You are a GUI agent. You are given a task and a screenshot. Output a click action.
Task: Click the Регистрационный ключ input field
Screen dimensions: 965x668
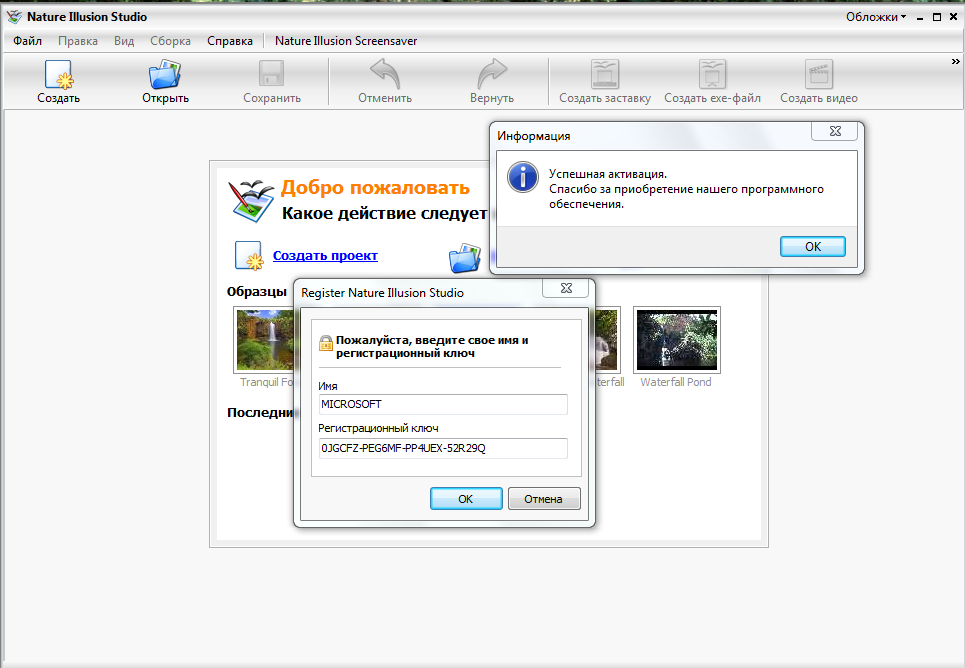coord(443,448)
